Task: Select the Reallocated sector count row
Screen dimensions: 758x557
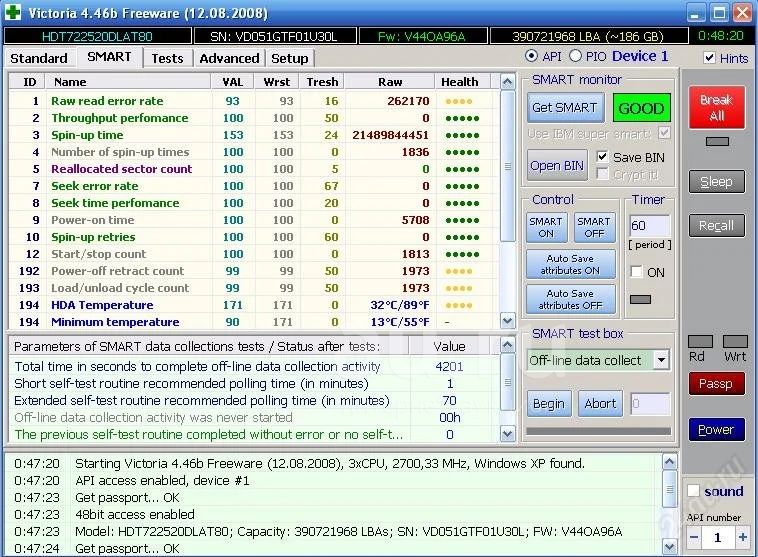Action: [x=254, y=169]
